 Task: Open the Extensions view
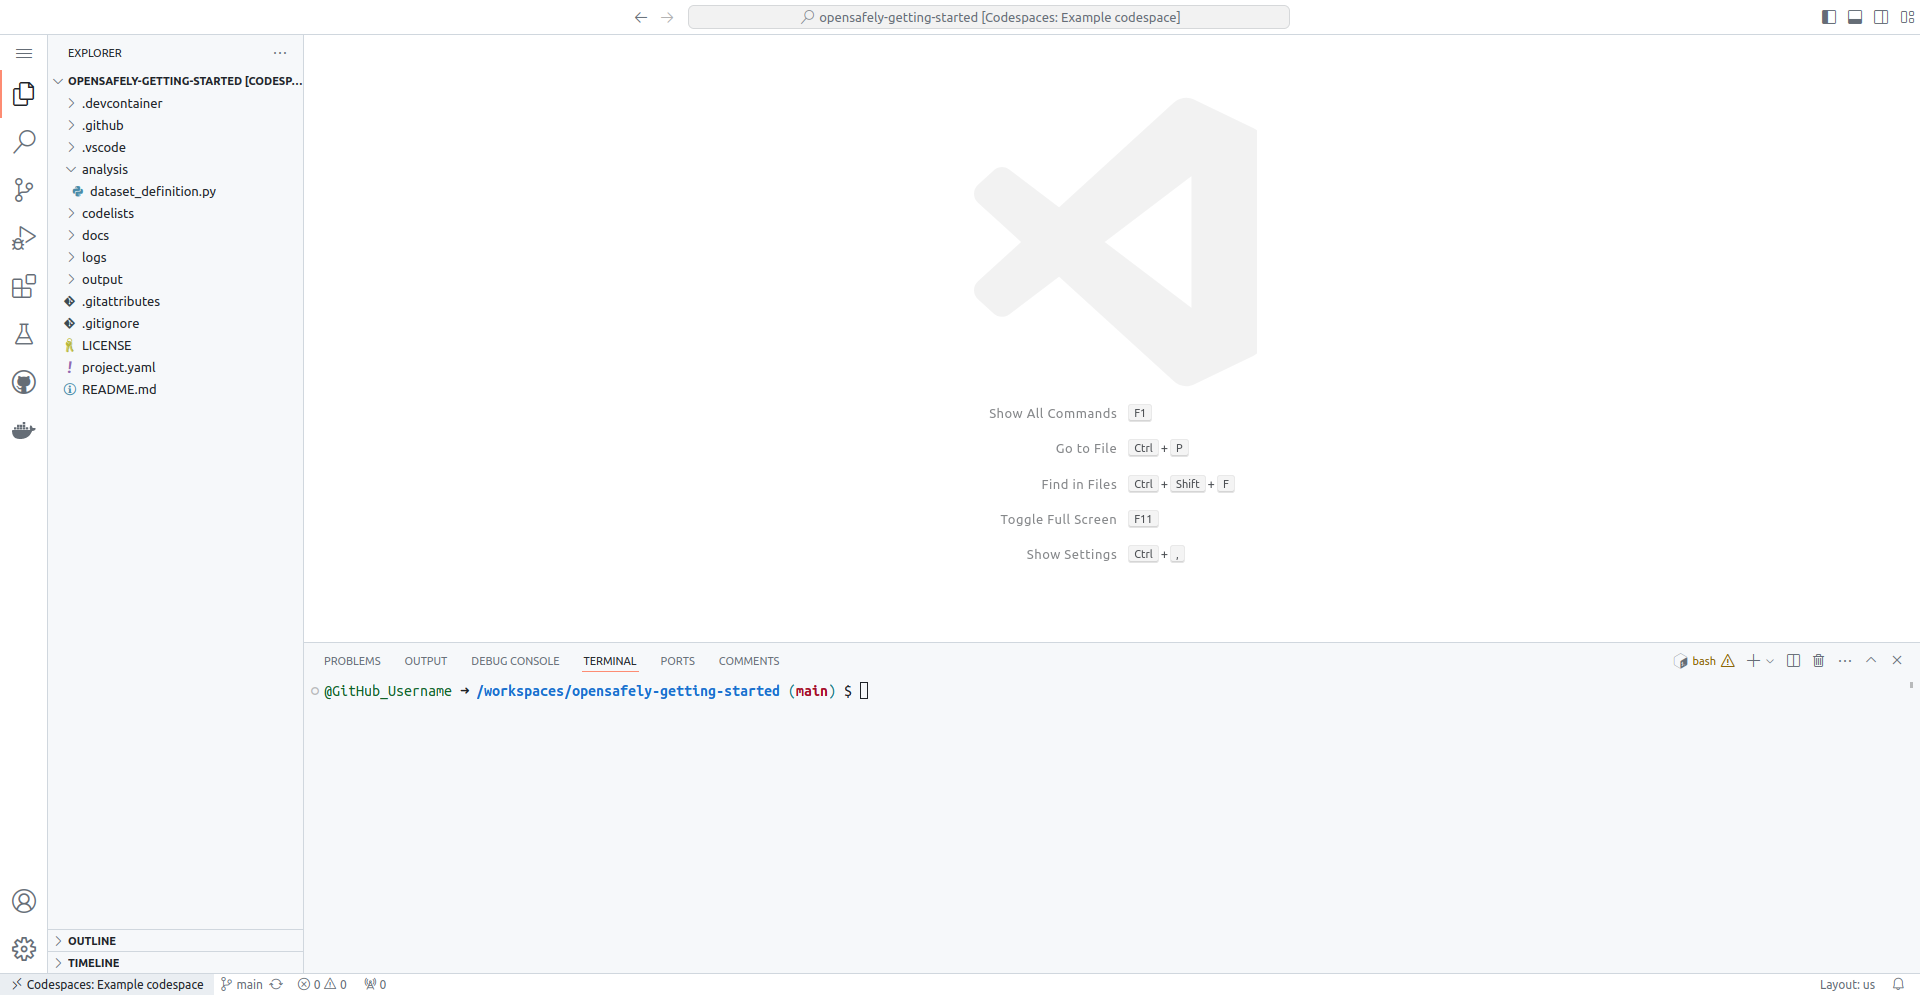24,286
